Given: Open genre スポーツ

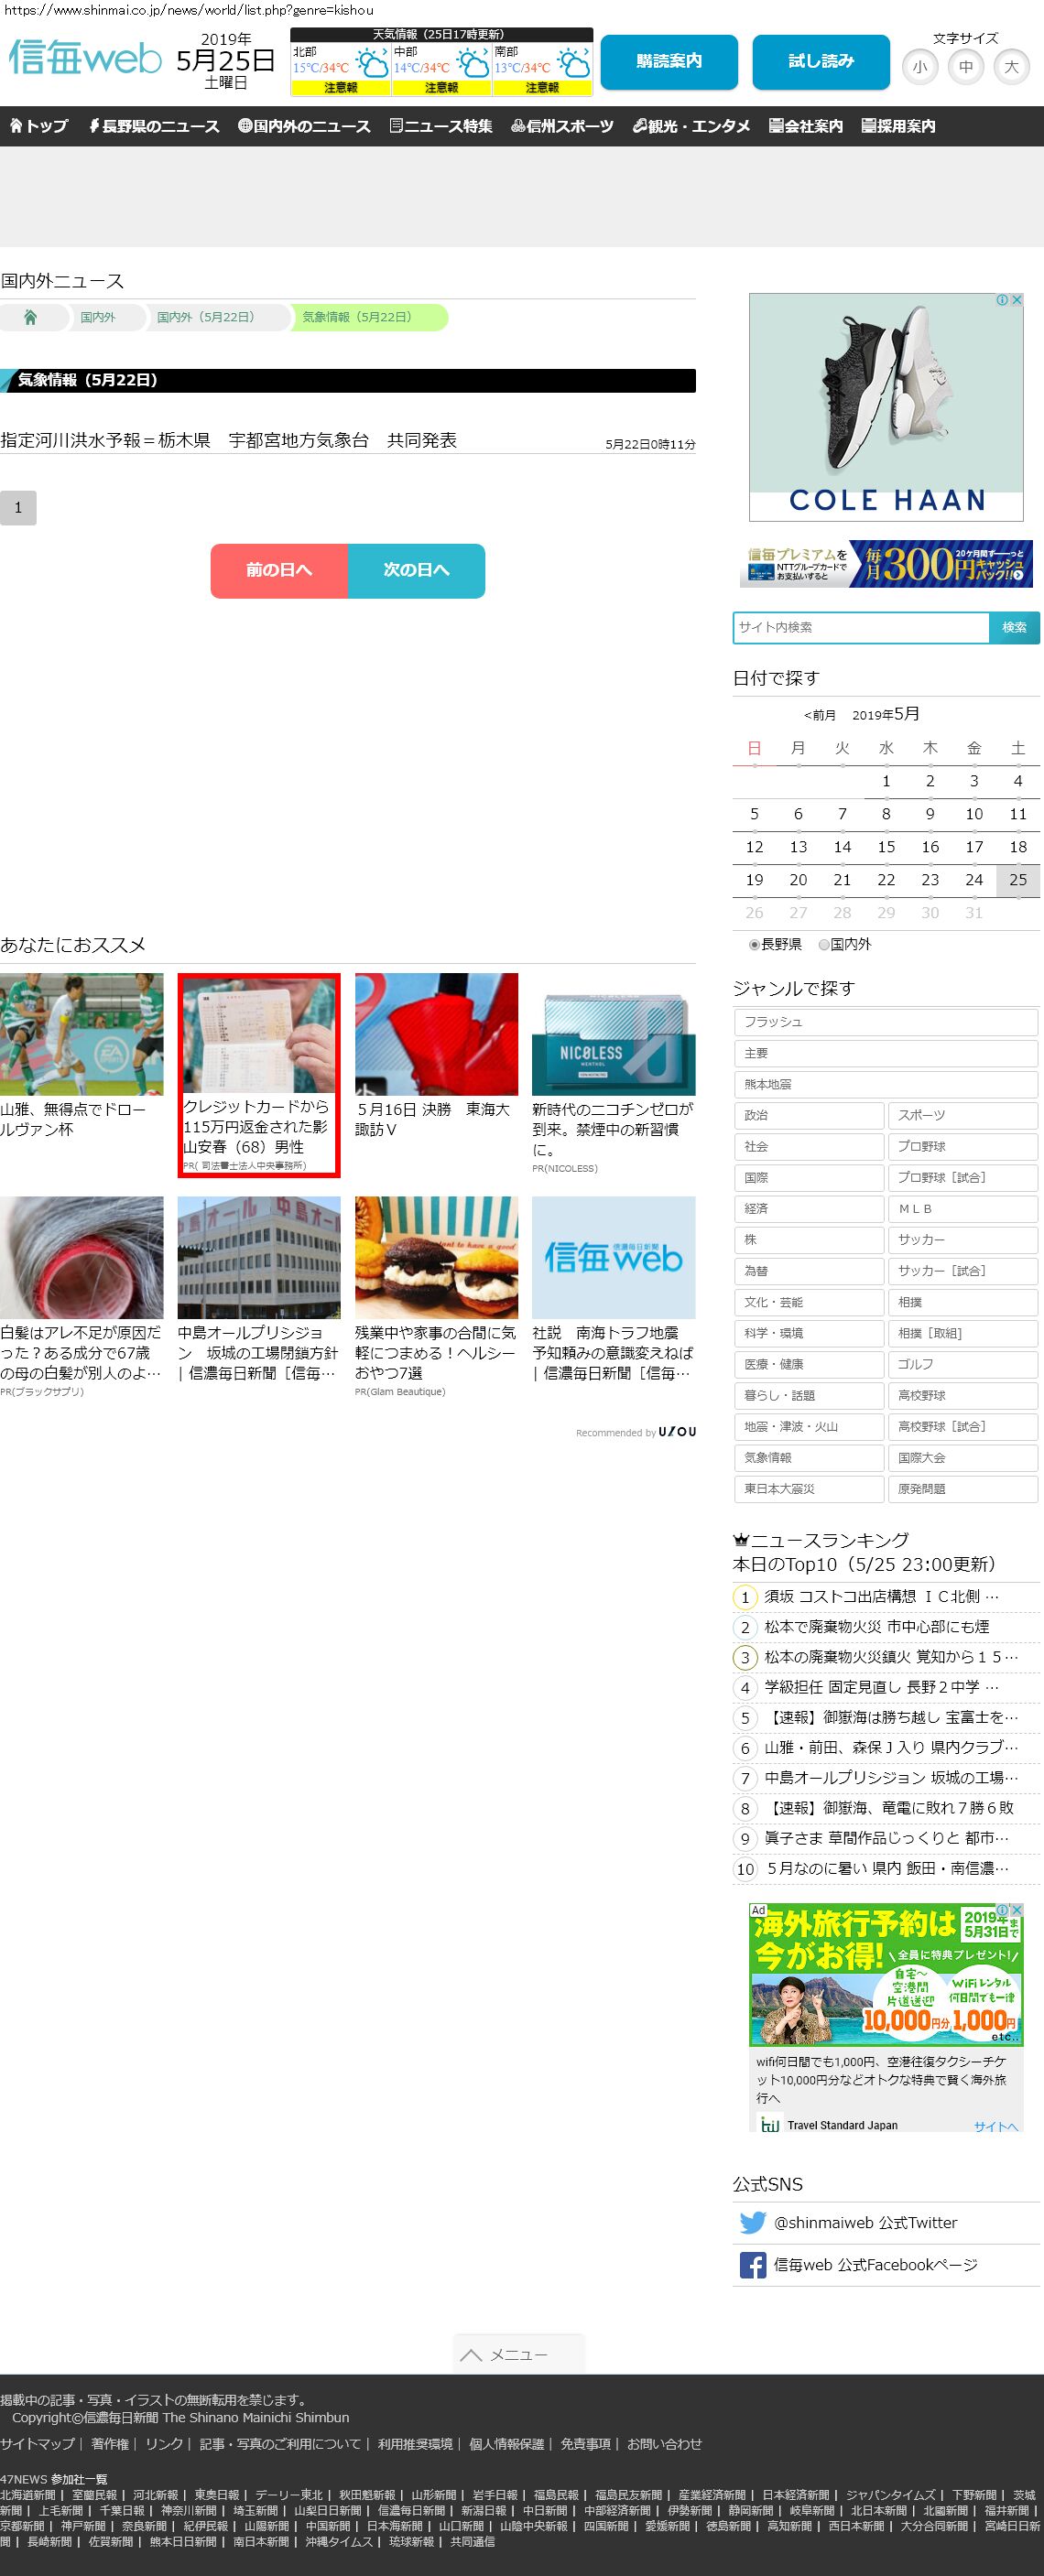Looking at the screenshot, I should (963, 1115).
